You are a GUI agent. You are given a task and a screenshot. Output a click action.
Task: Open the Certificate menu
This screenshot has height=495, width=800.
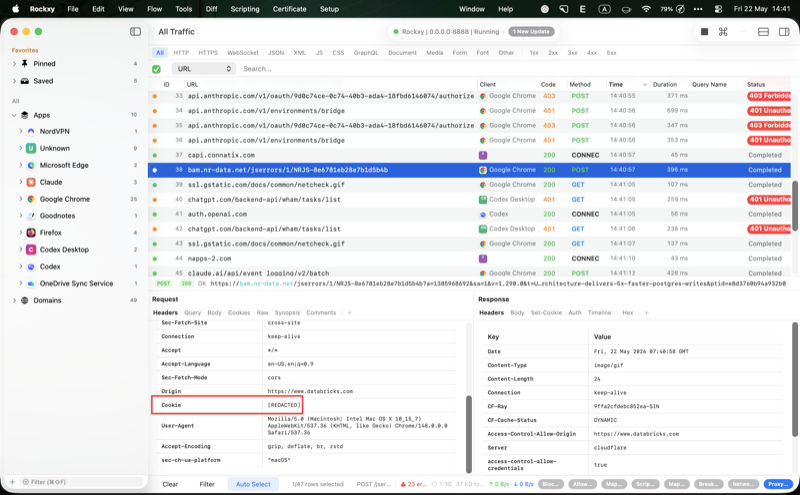coord(289,9)
